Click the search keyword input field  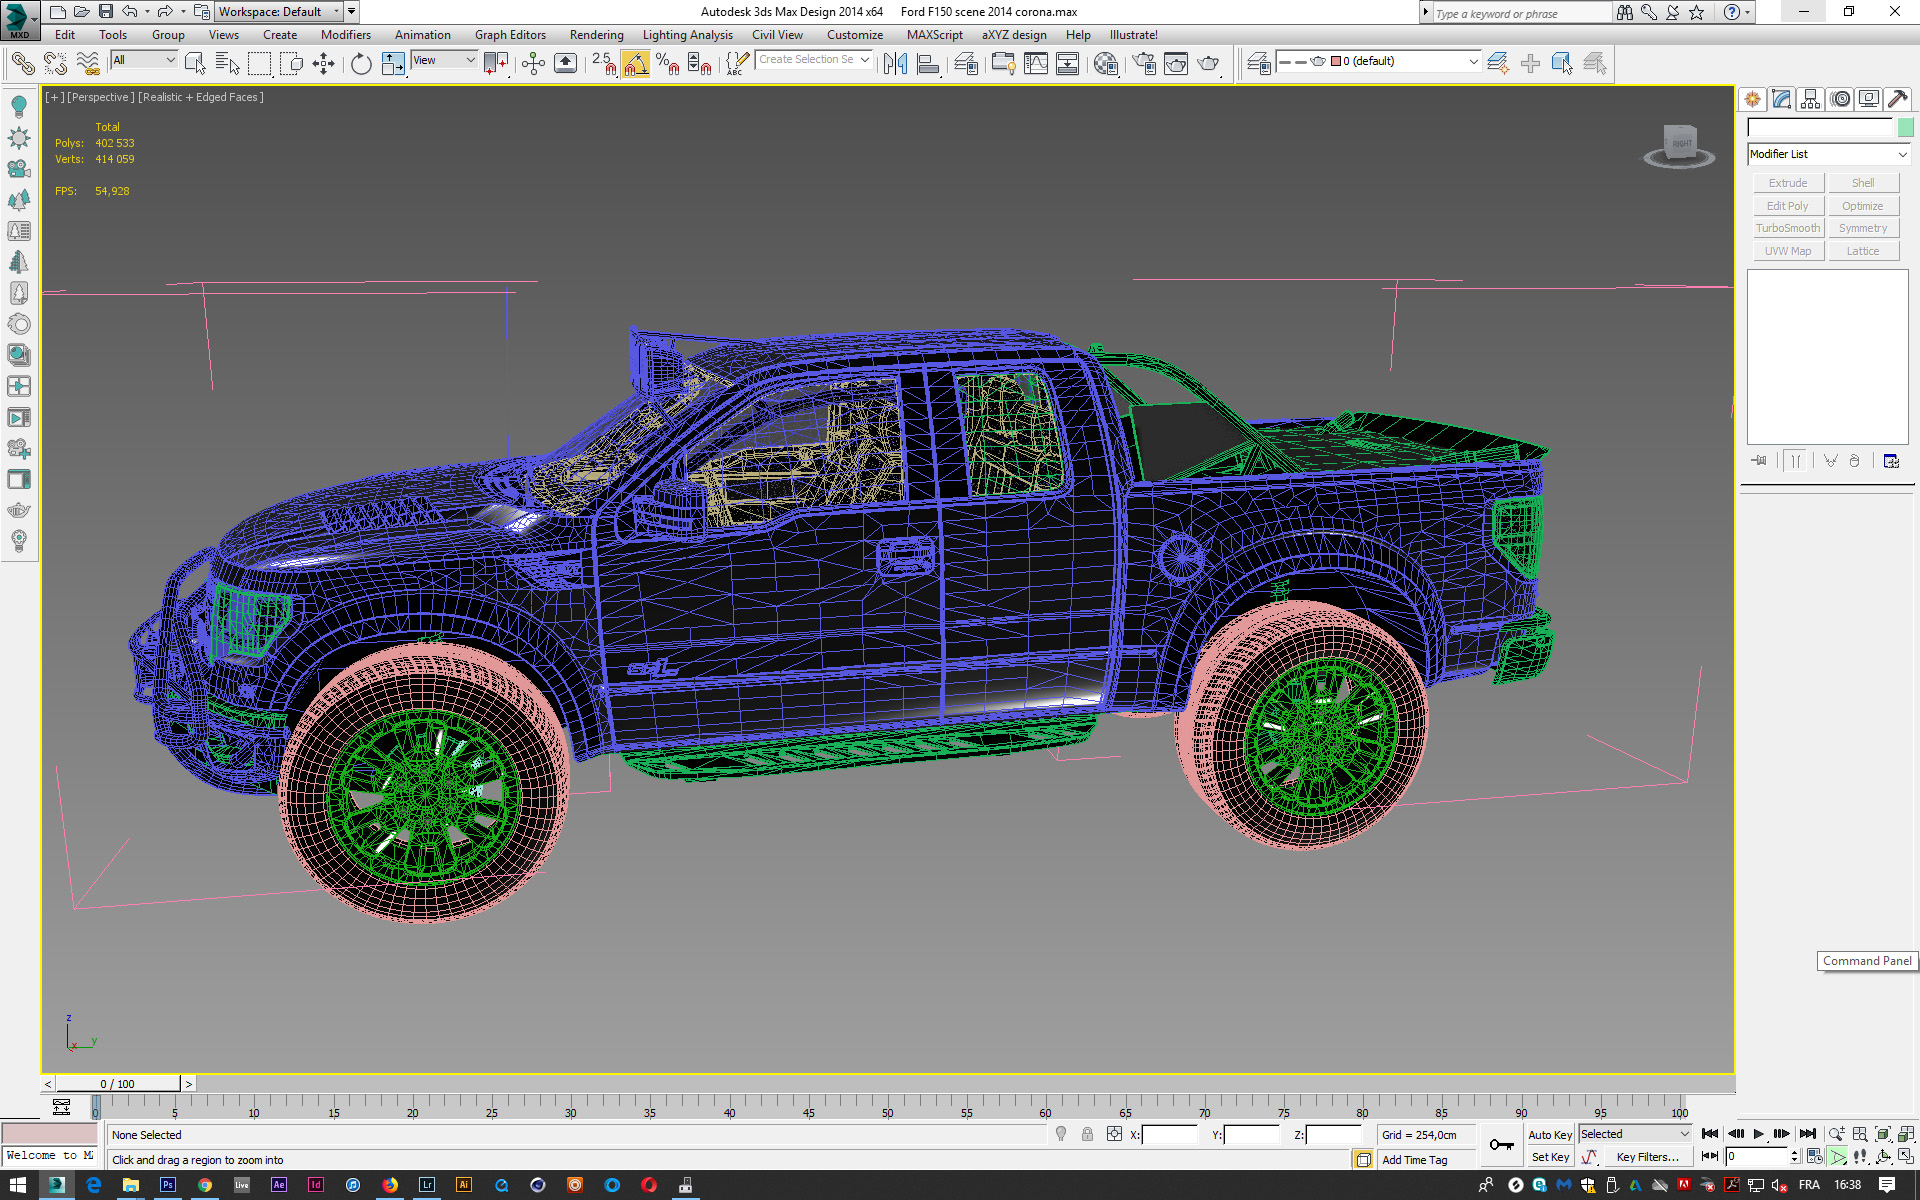[1522, 13]
